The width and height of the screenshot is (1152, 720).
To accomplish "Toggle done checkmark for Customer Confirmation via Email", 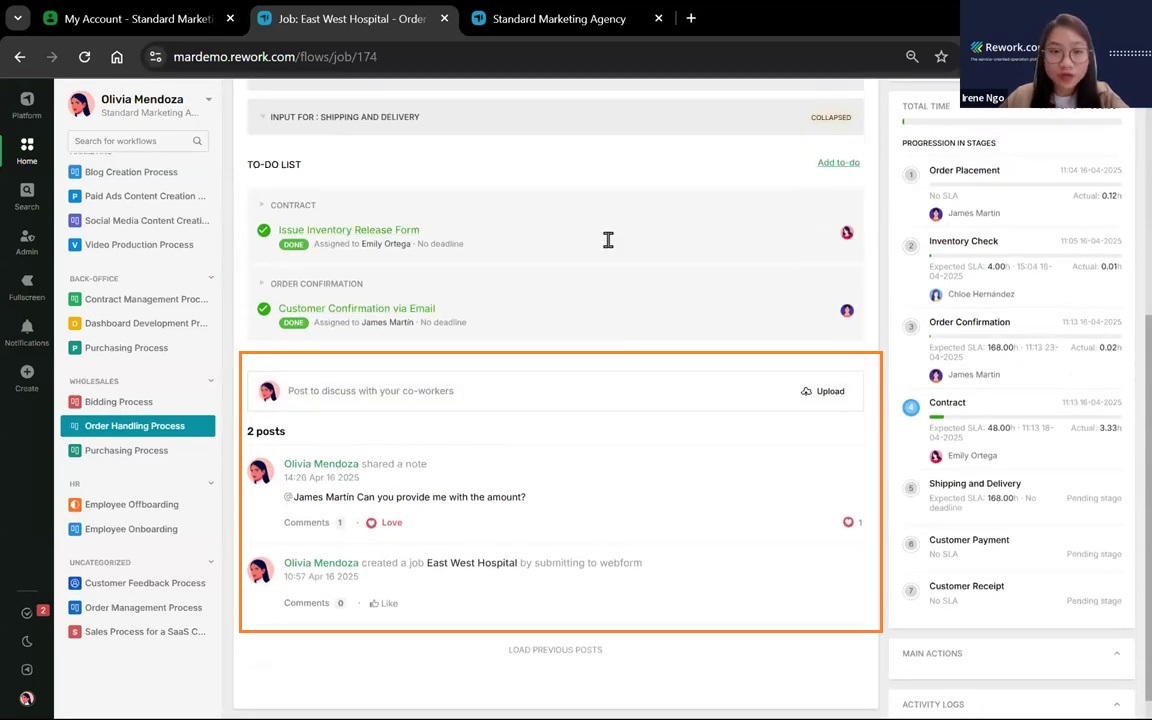I will [264, 309].
